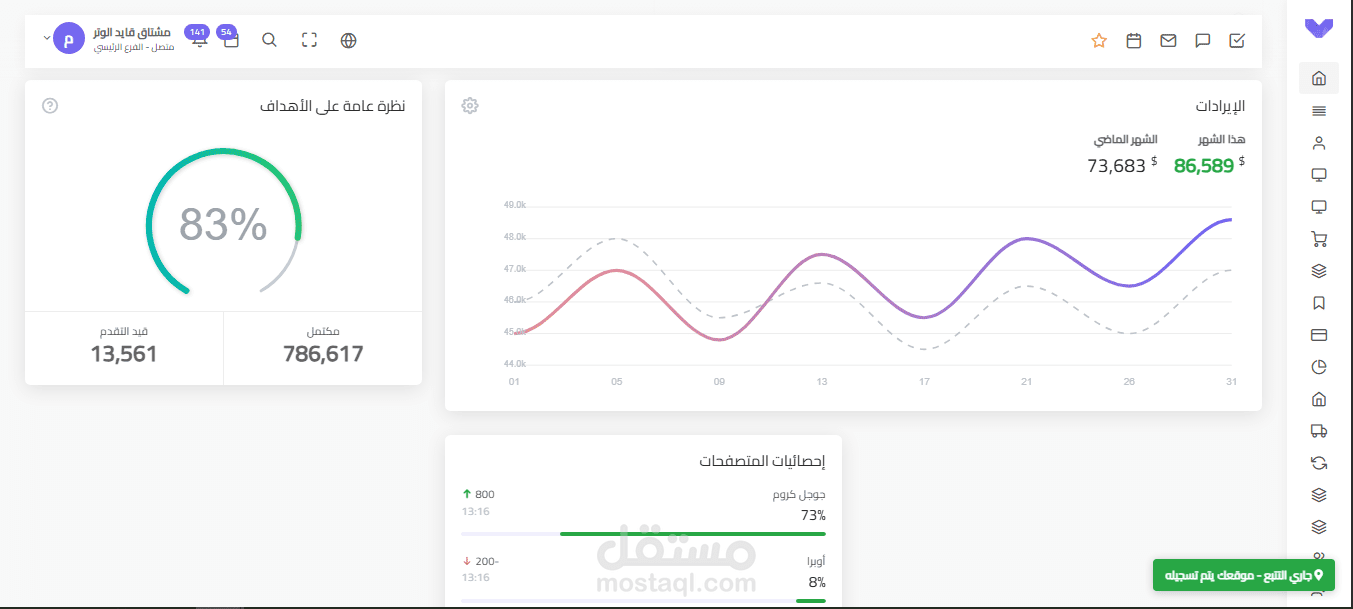This screenshot has height=609, width=1353.
Task: Click the Opera 8% progress bar
Action: pos(644,601)
